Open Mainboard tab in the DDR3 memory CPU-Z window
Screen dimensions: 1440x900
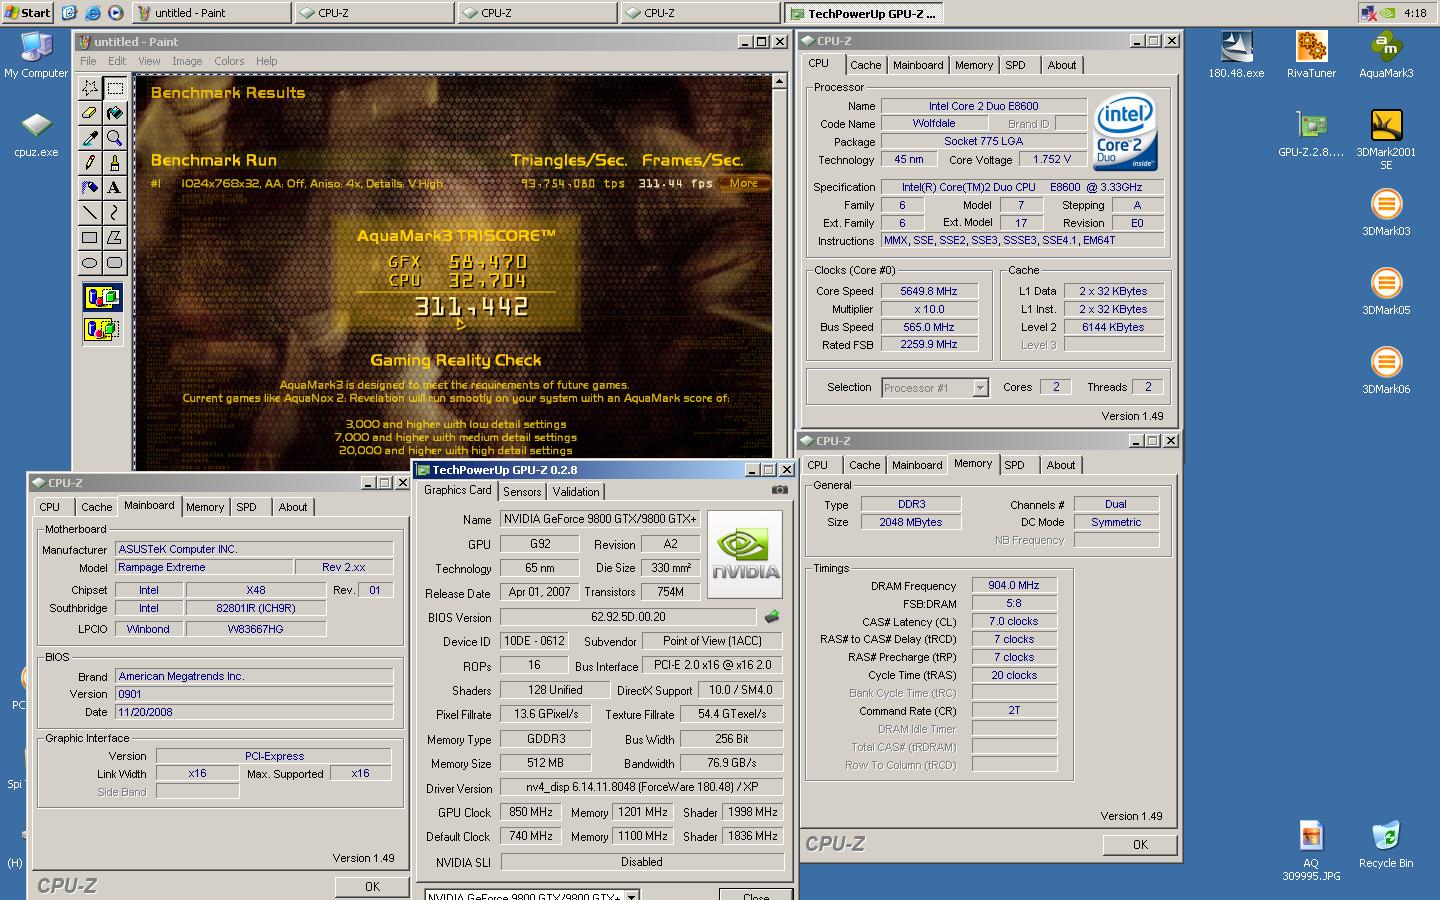917,465
